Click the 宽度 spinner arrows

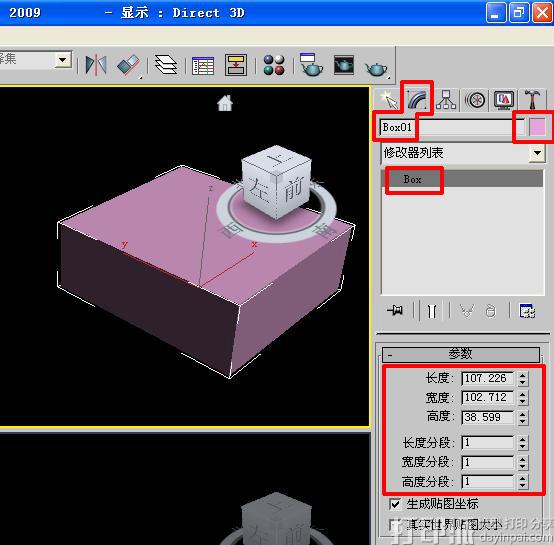(523, 398)
